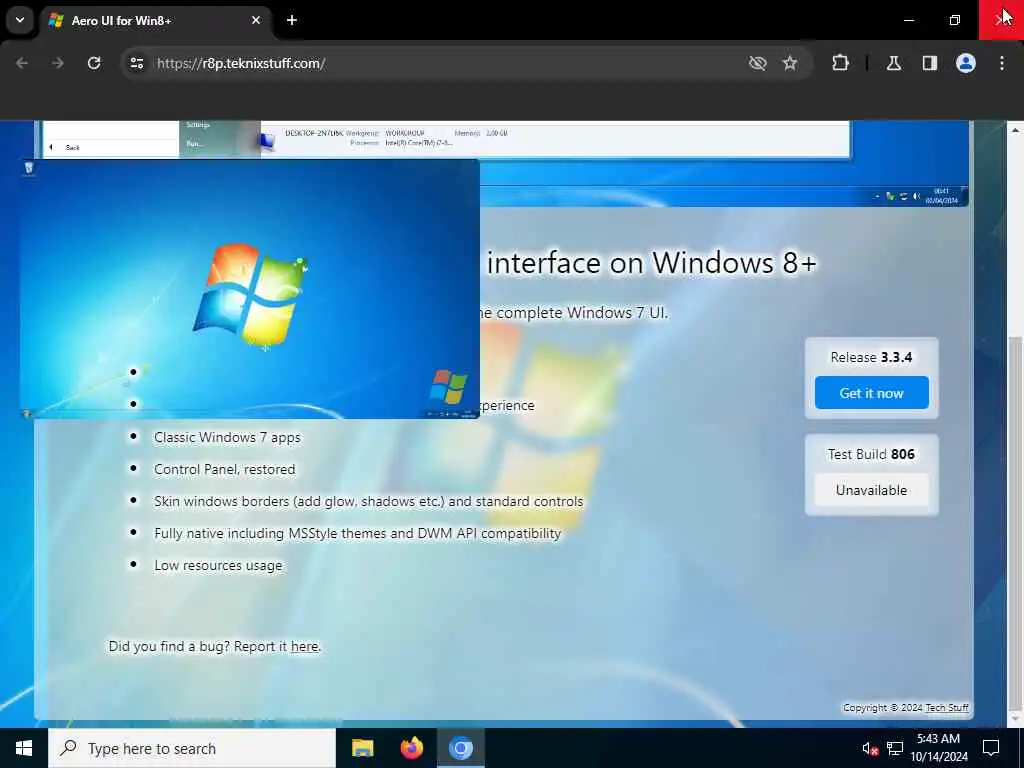
Task: Go forward to next page
Action: point(58,63)
